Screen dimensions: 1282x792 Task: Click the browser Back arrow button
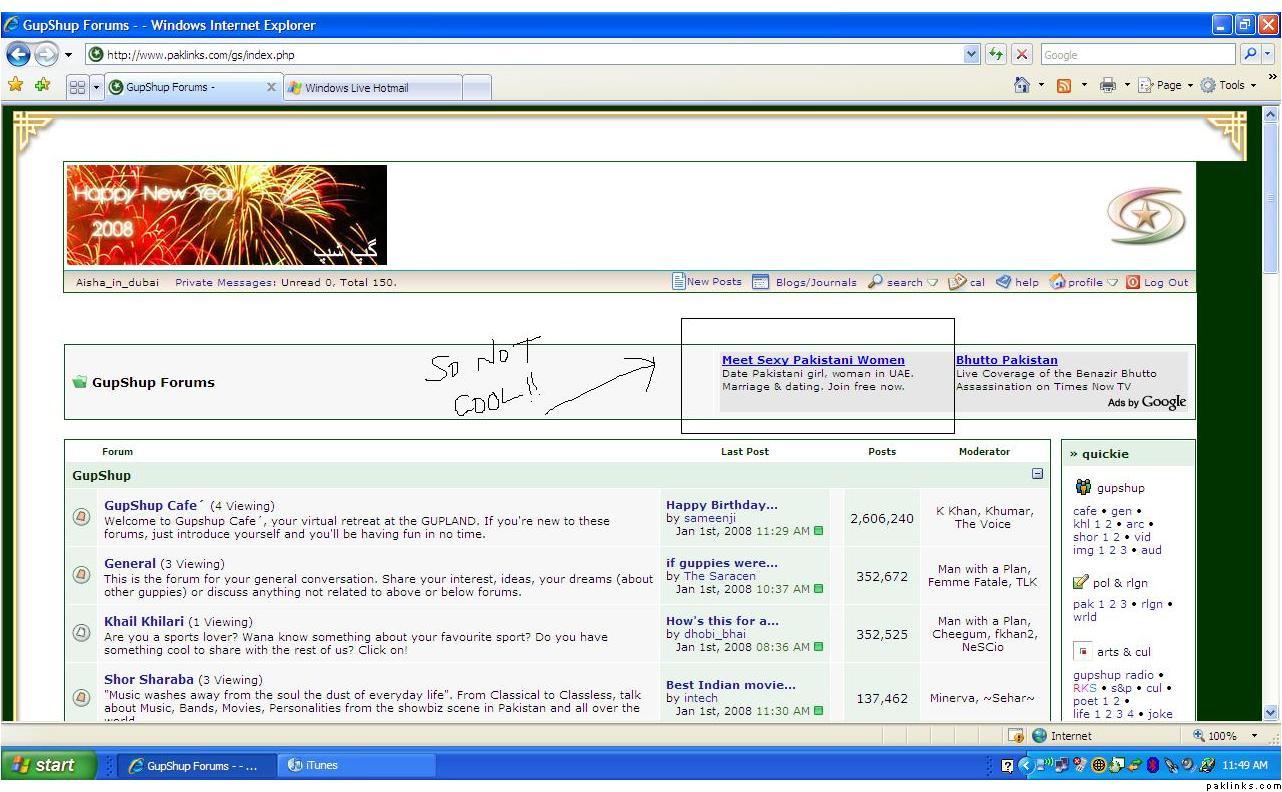point(18,55)
